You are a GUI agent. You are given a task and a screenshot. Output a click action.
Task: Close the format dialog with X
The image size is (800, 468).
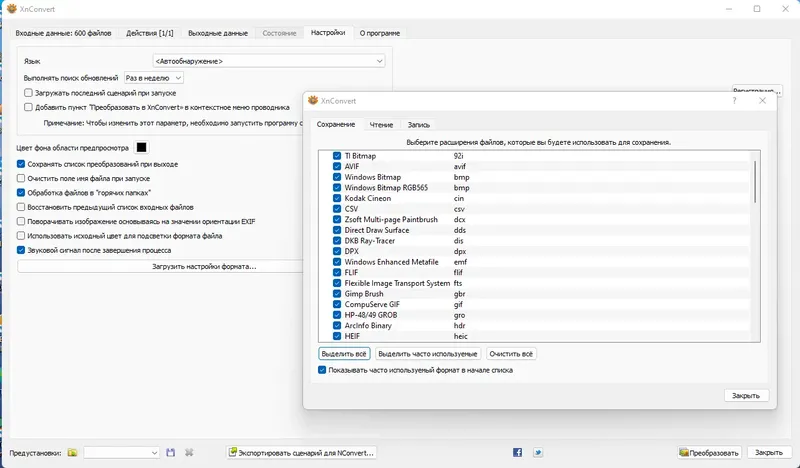[x=762, y=101]
